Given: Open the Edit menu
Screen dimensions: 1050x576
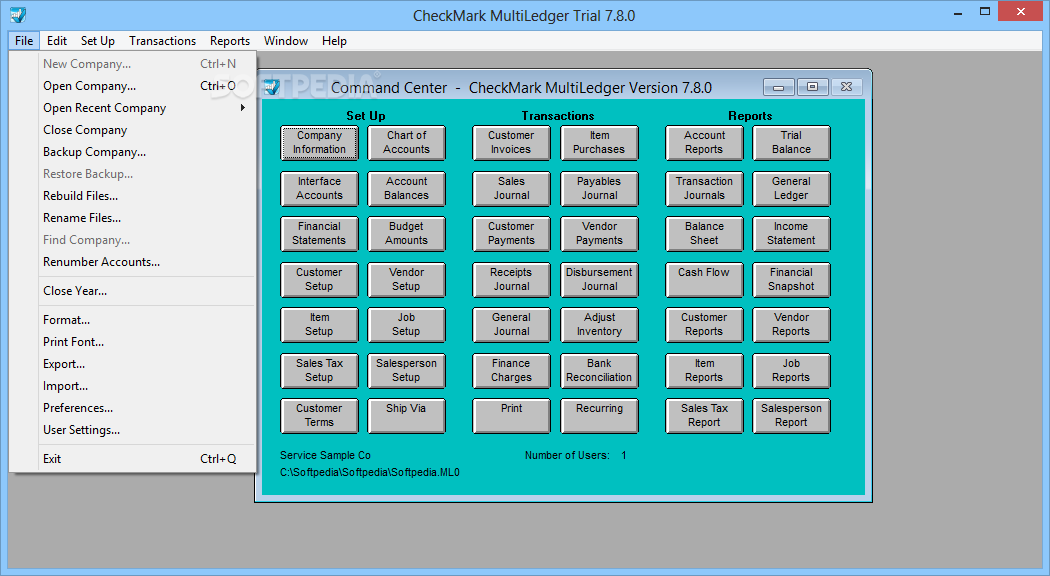Looking at the screenshot, I should click(57, 41).
